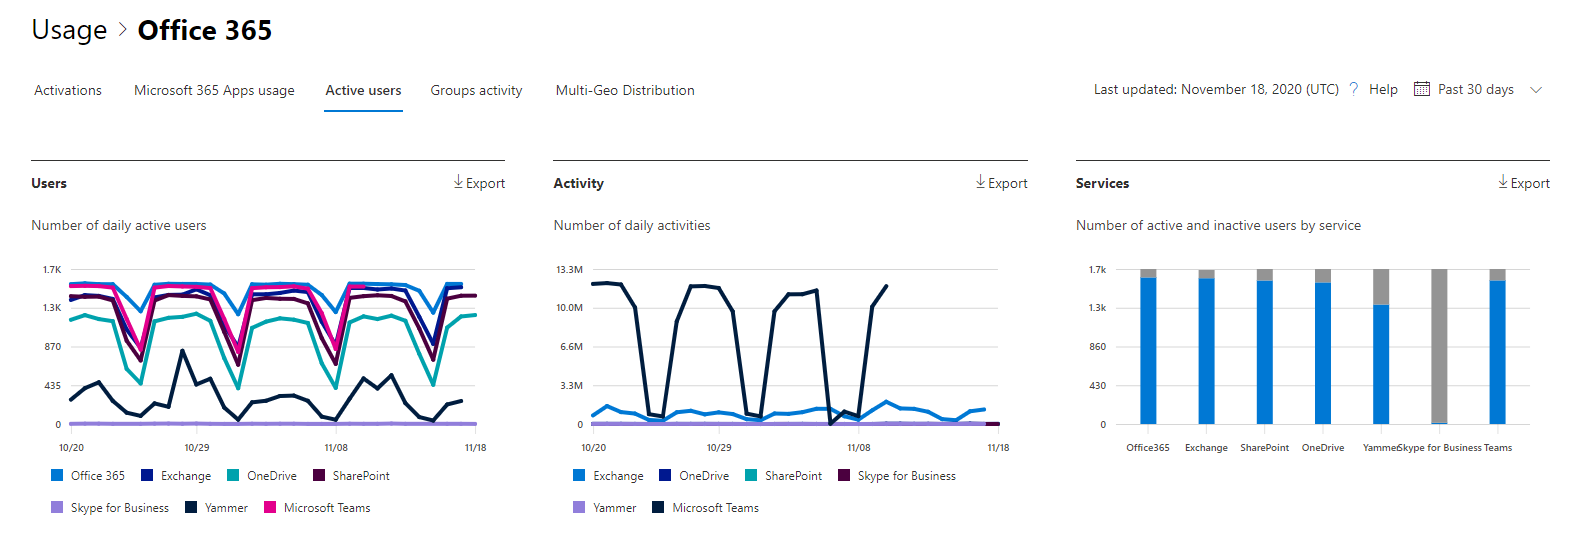Click the Usage breadcrumb link

point(69,30)
